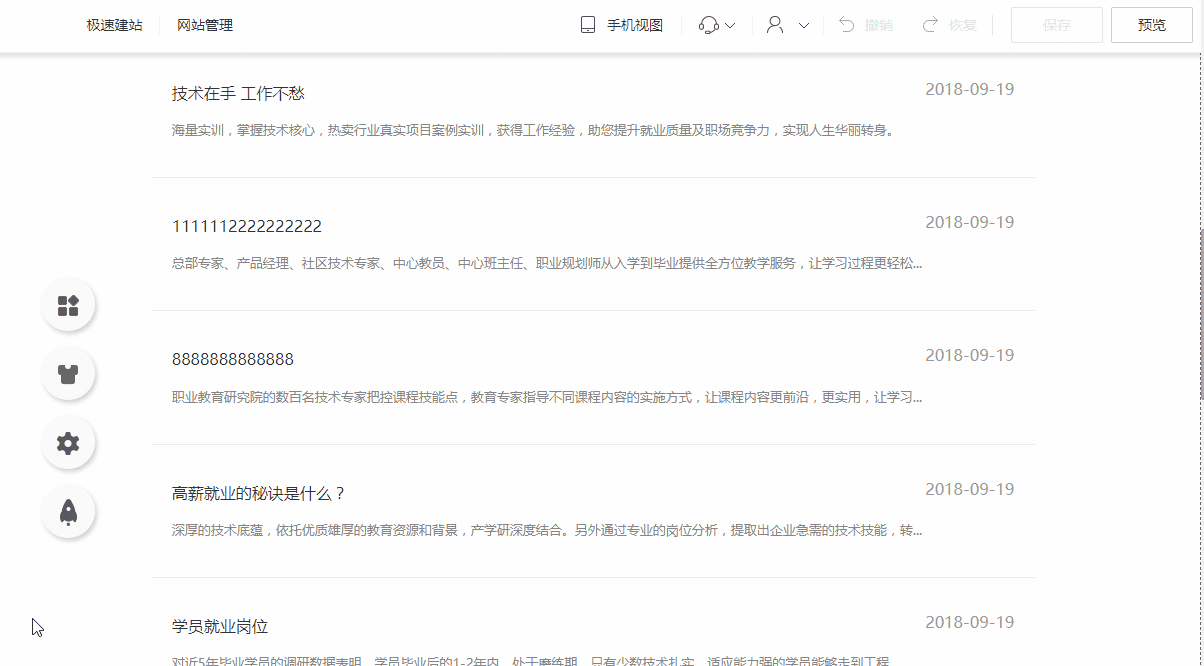Screen dimensions: 1204x666
Task: Click the redo arrow icon for 恢复
Action: click(930, 25)
